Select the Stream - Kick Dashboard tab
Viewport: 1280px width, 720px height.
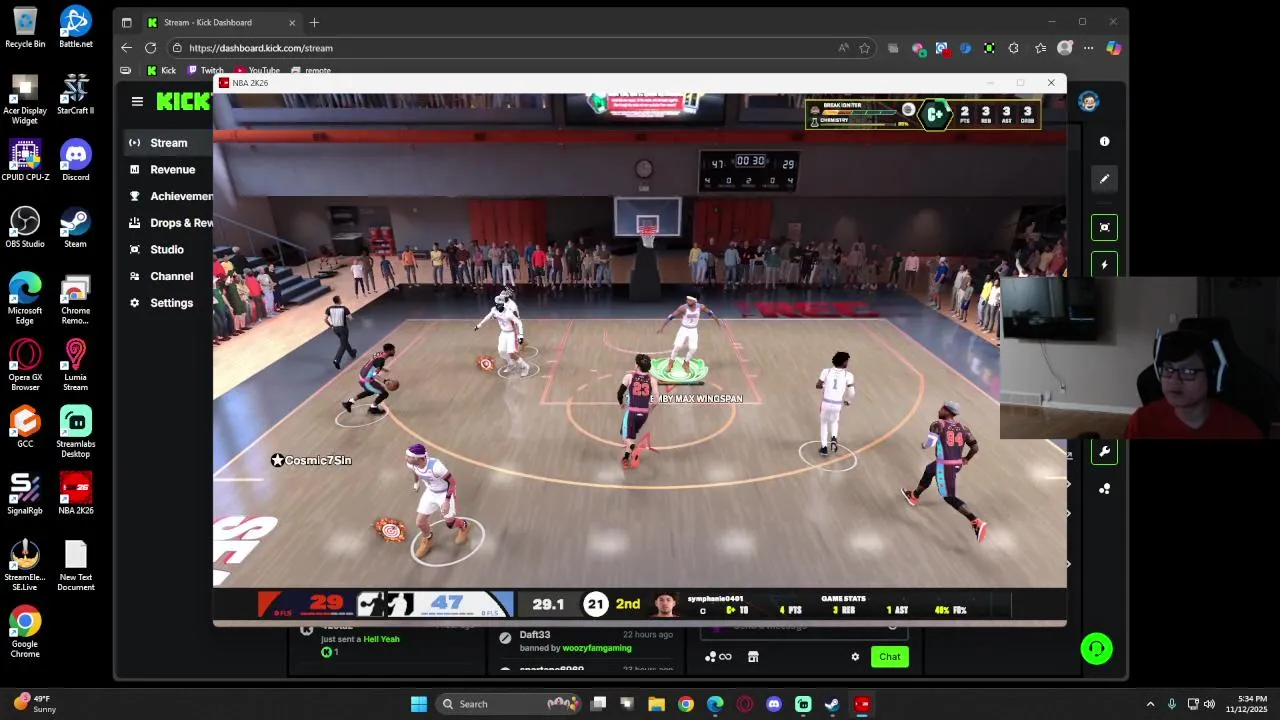click(x=221, y=22)
